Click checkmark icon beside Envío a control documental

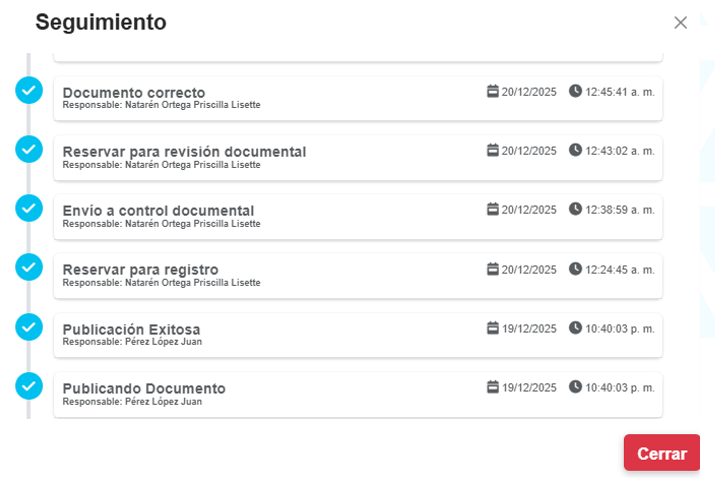tap(29, 208)
